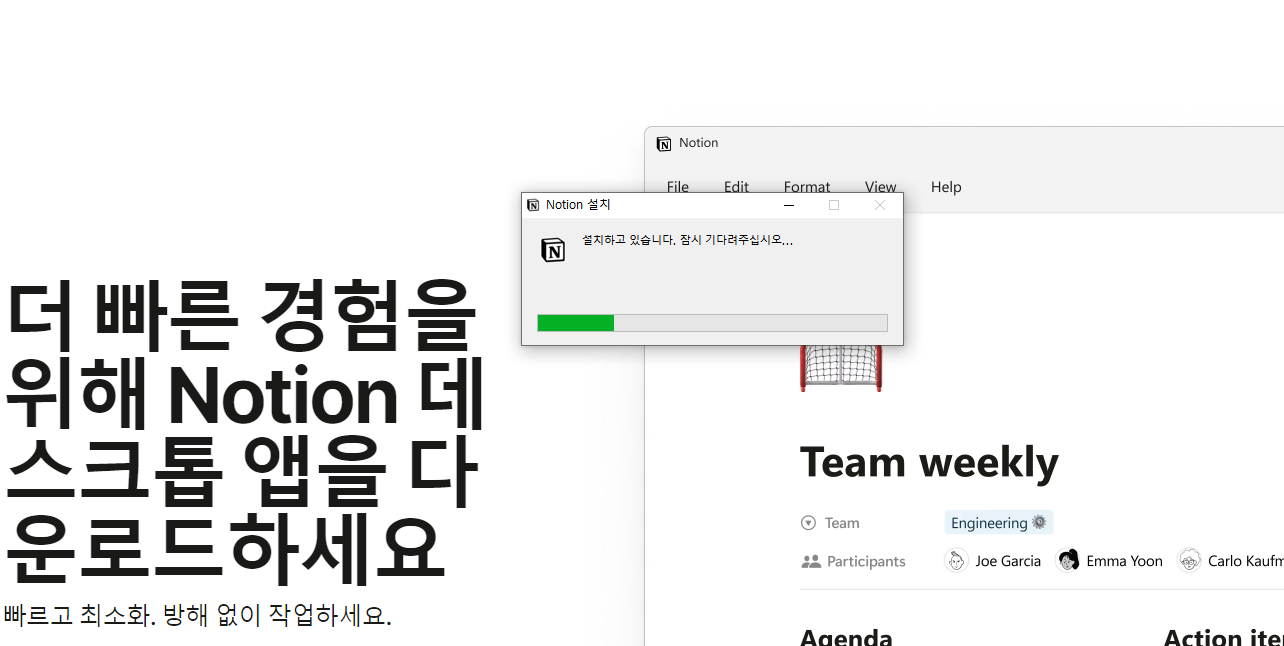Click the disabled maximize button of installer

pos(834,205)
